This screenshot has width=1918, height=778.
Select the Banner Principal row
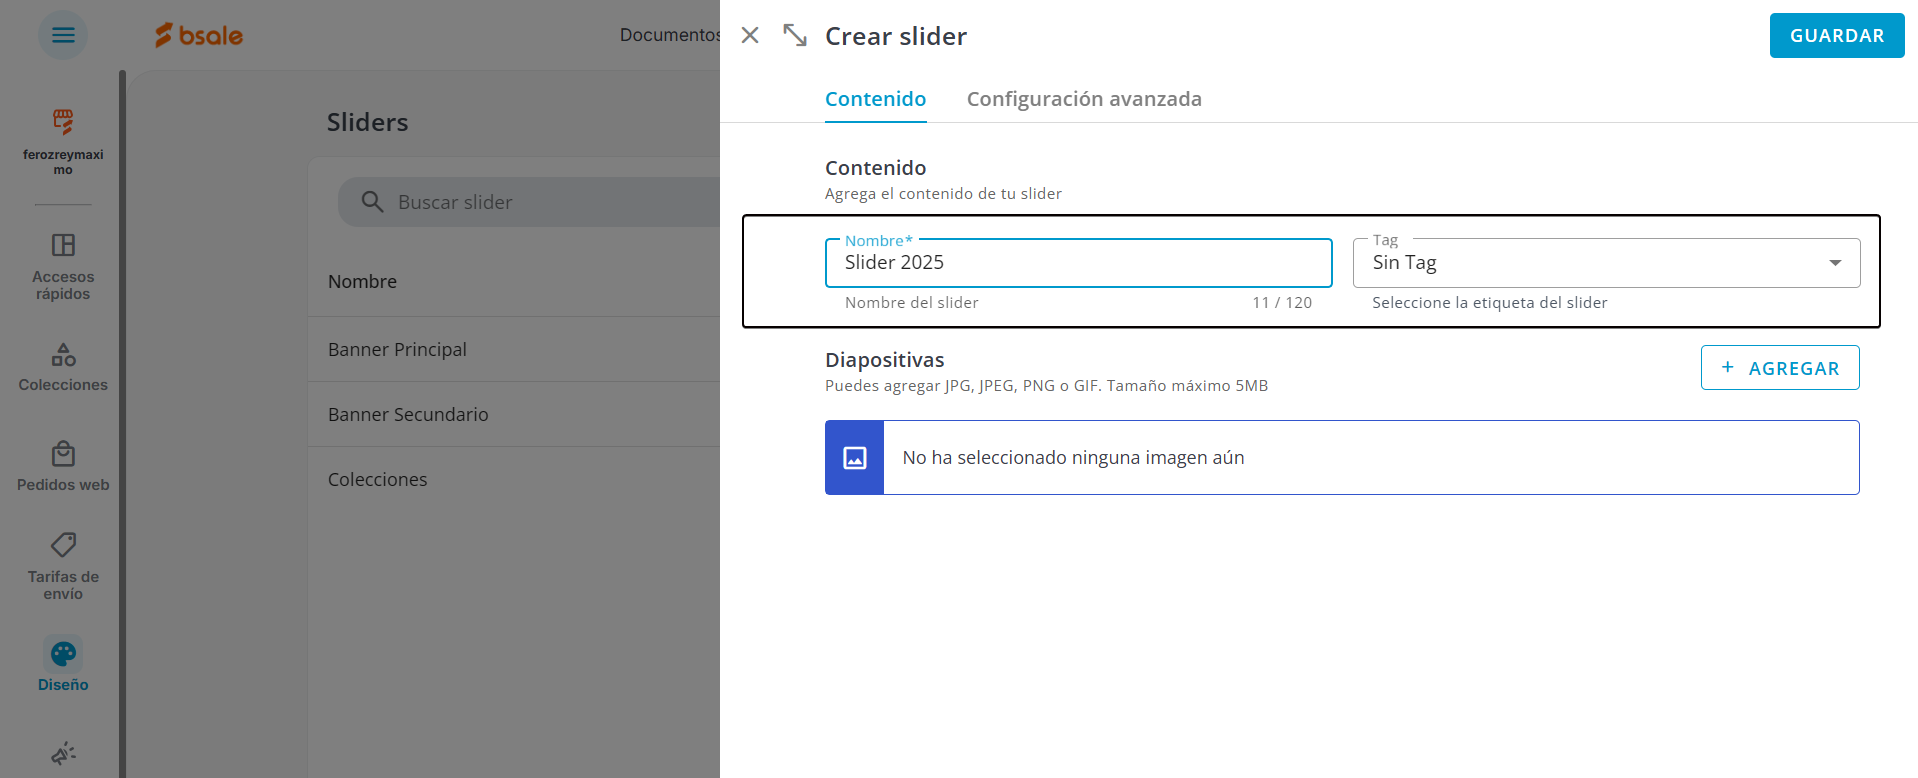pyautogui.click(x=514, y=349)
